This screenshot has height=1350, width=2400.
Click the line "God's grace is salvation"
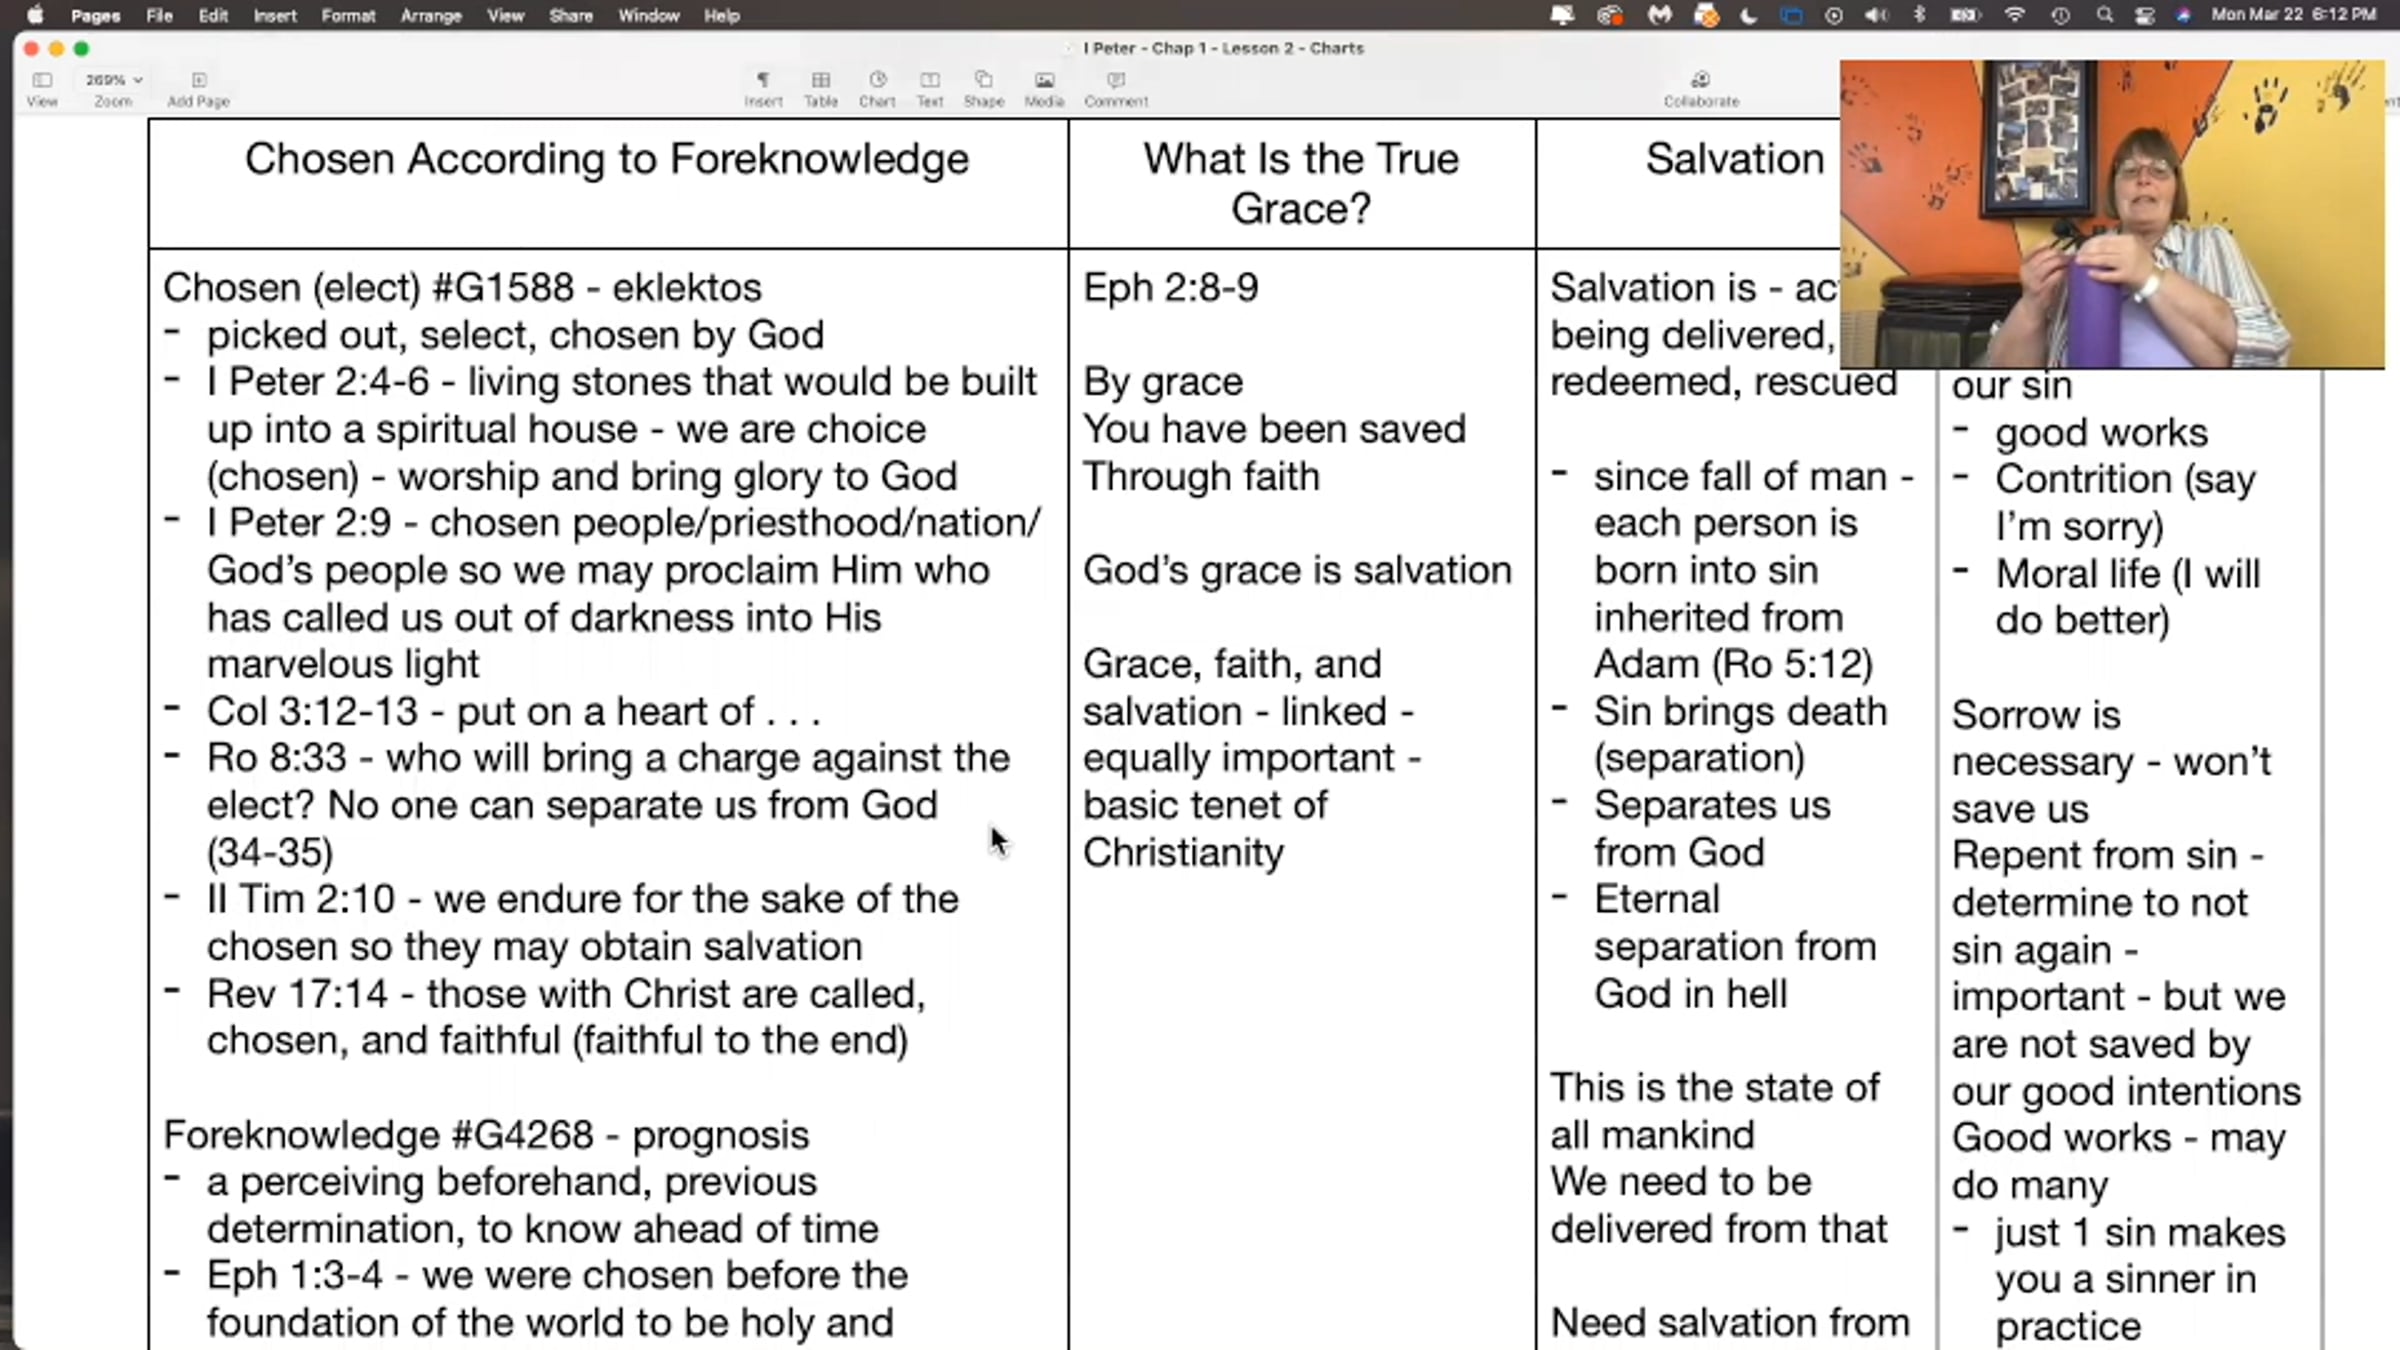point(1297,571)
